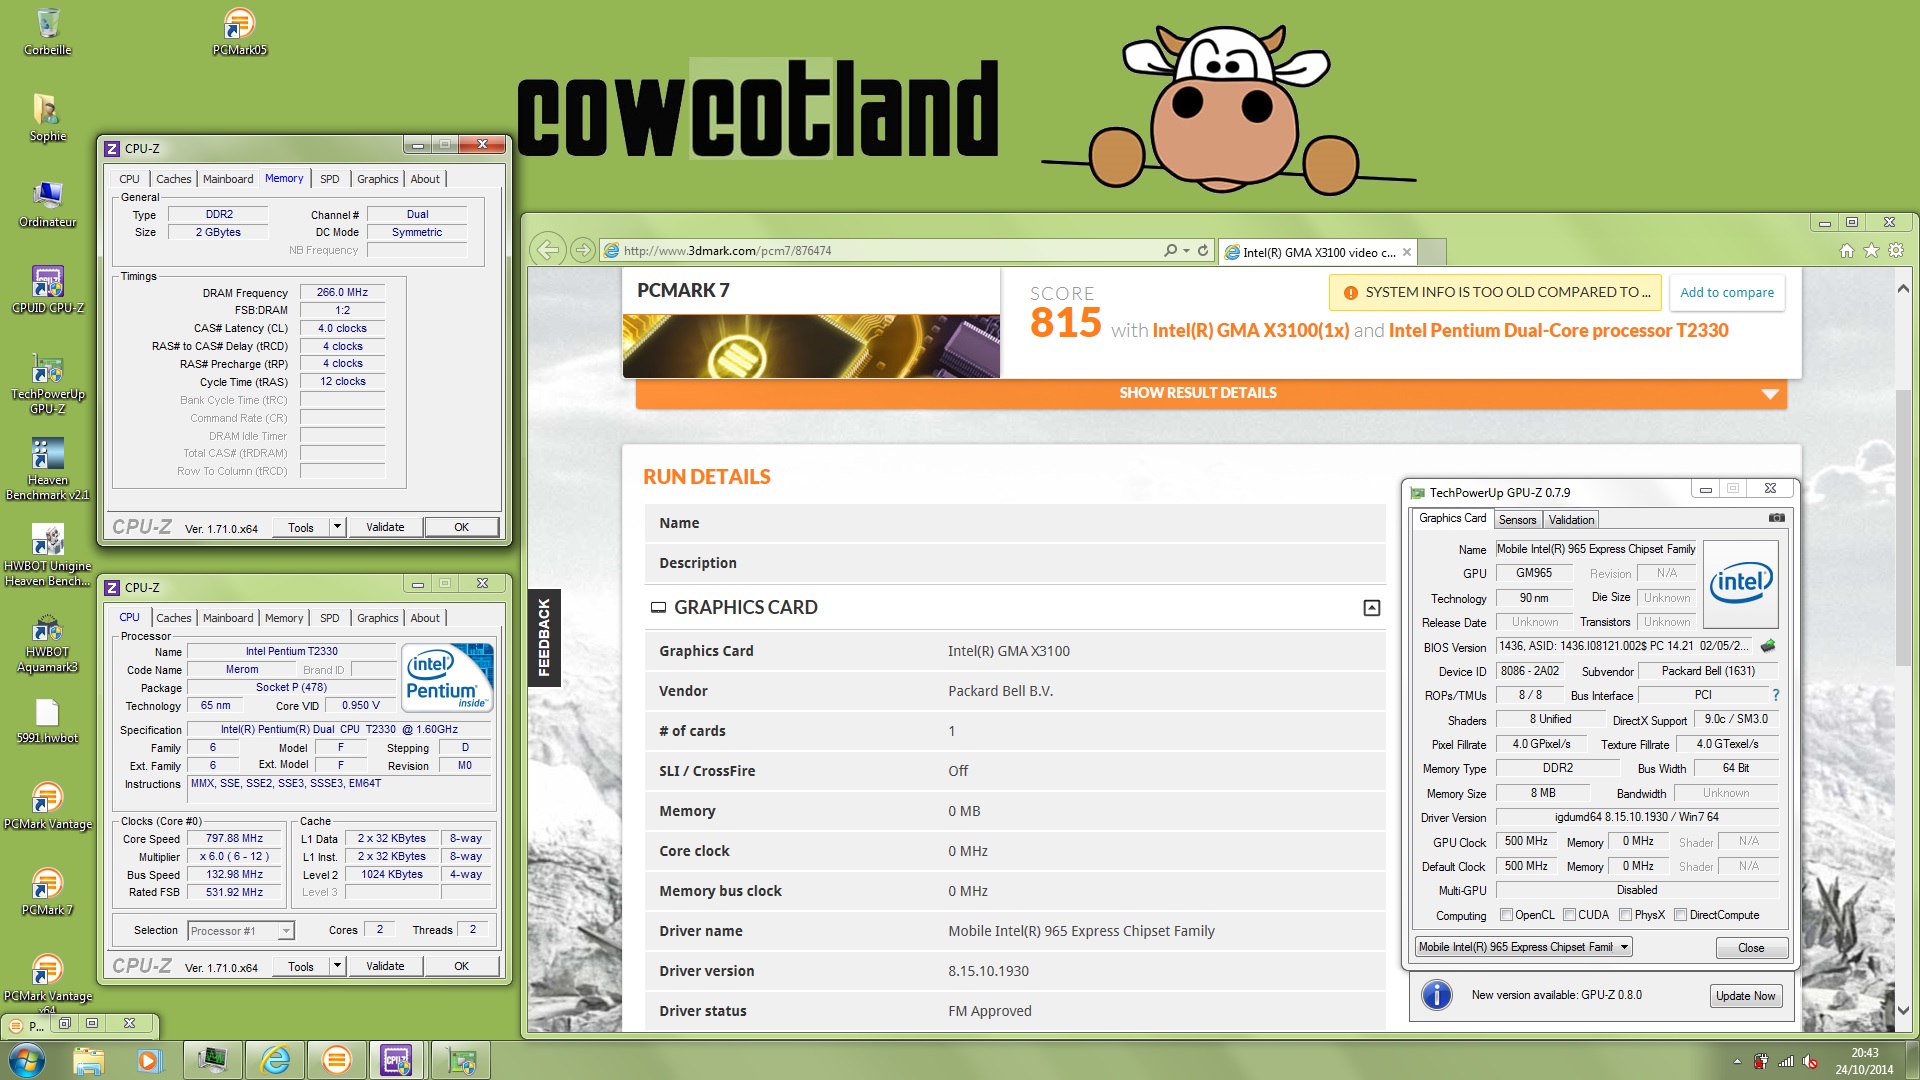Open PCMark05 desktop shortcut
1920x1080 pixels.
click(x=239, y=32)
